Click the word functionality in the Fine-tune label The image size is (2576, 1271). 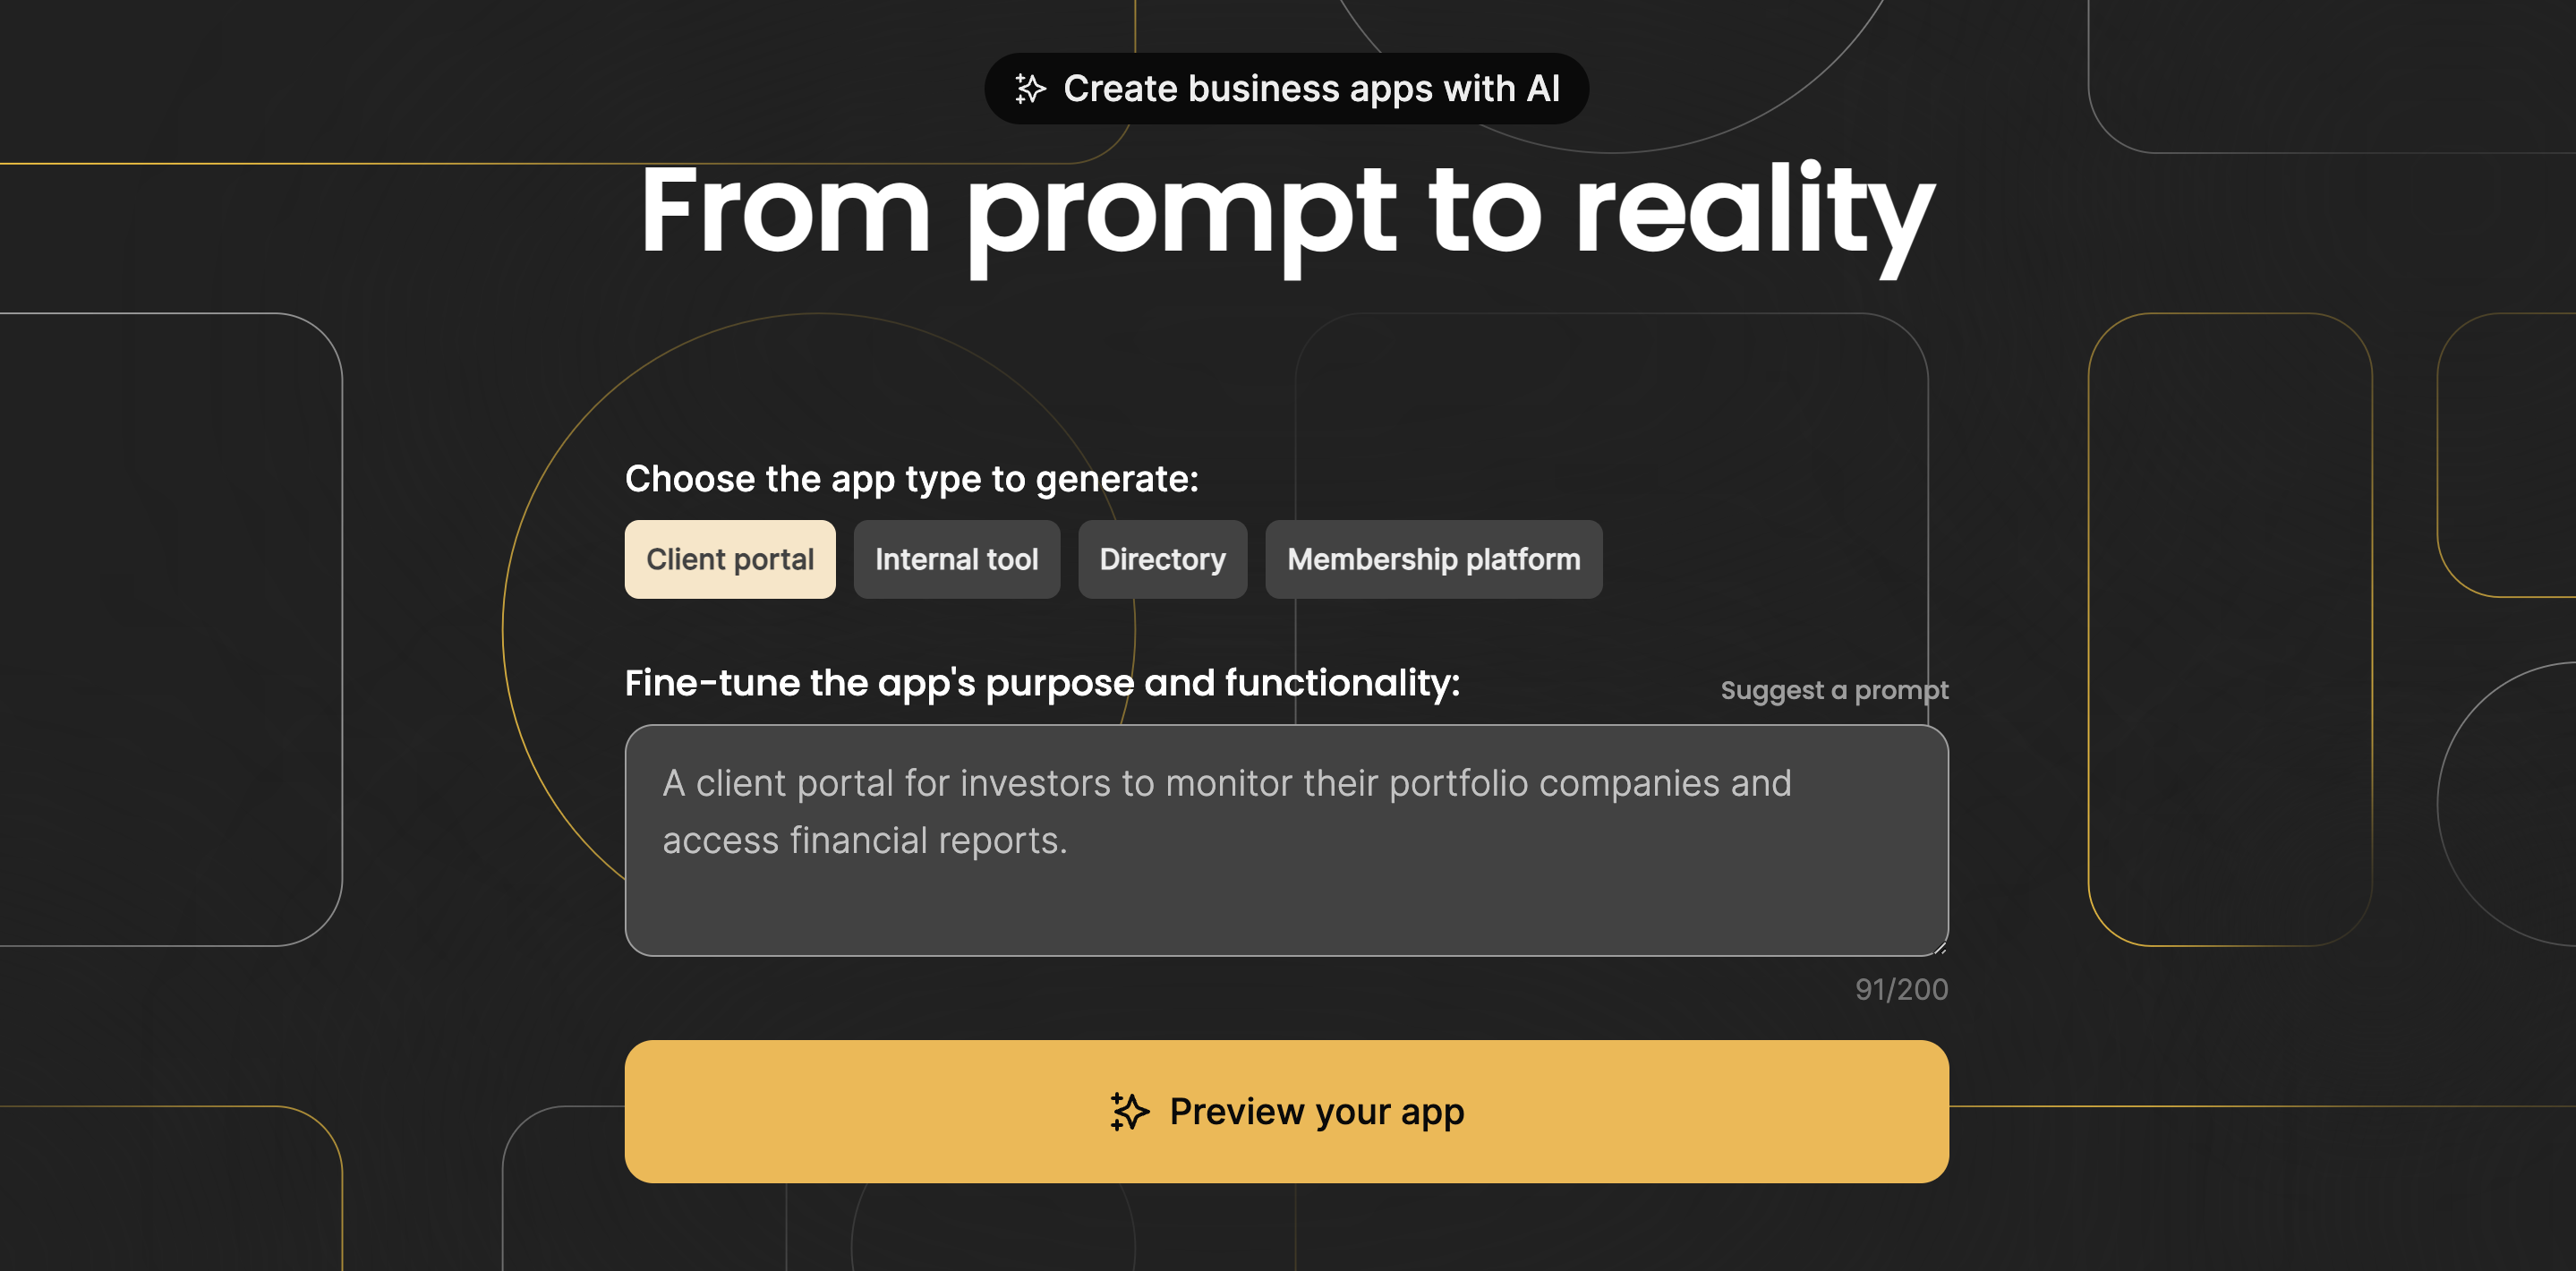[1340, 683]
